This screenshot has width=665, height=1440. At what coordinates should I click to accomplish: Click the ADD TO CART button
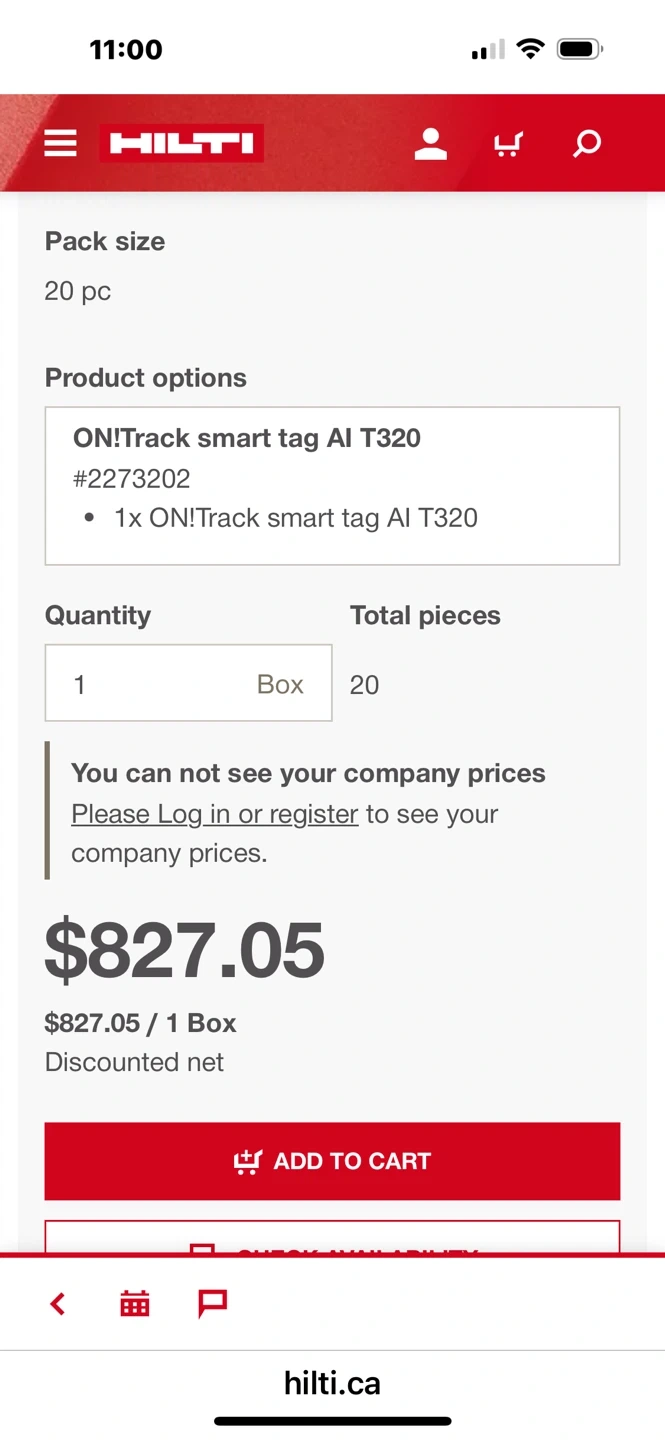(x=332, y=1161)
